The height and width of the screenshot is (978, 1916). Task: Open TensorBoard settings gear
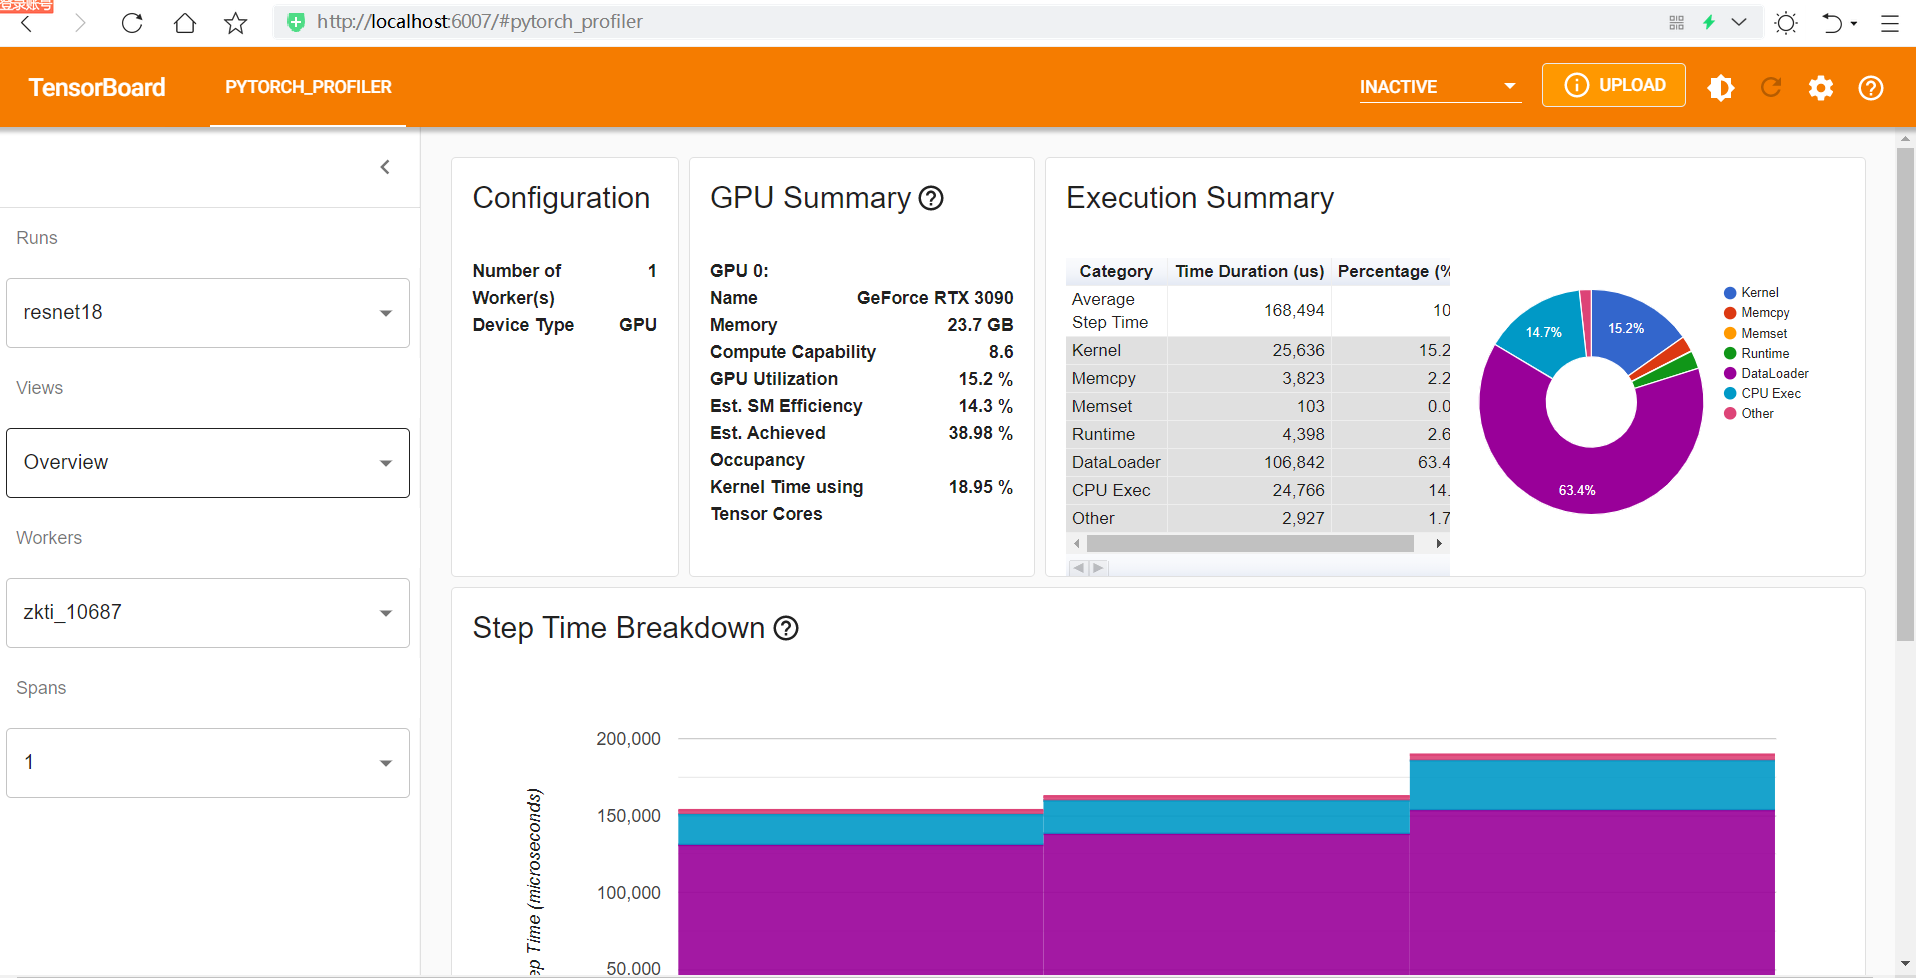click(x=1821, y=88)
